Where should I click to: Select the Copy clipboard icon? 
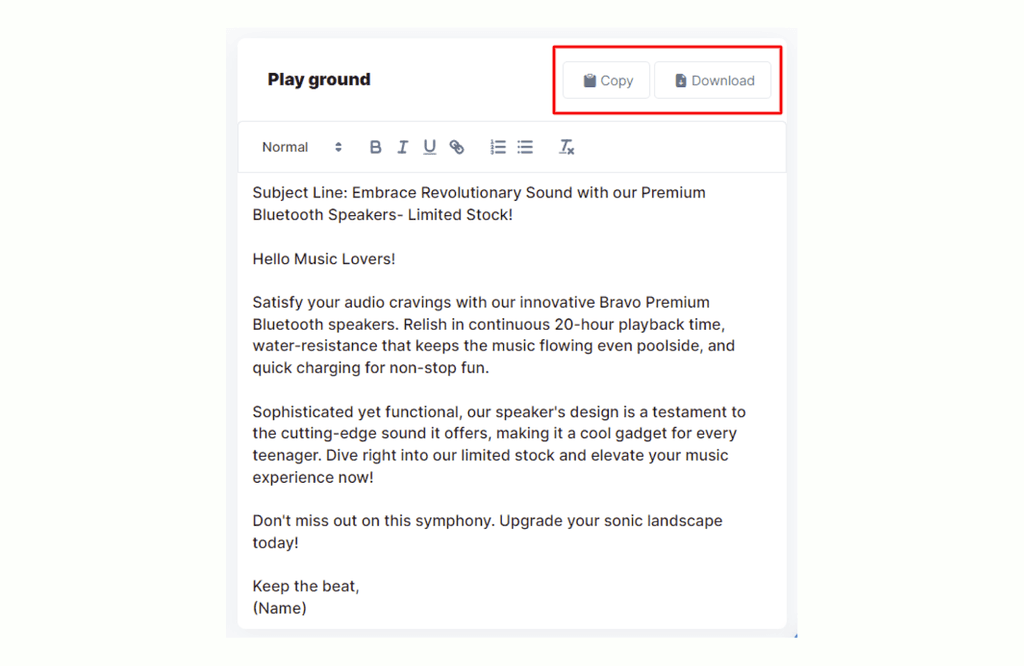pos(589,80)
